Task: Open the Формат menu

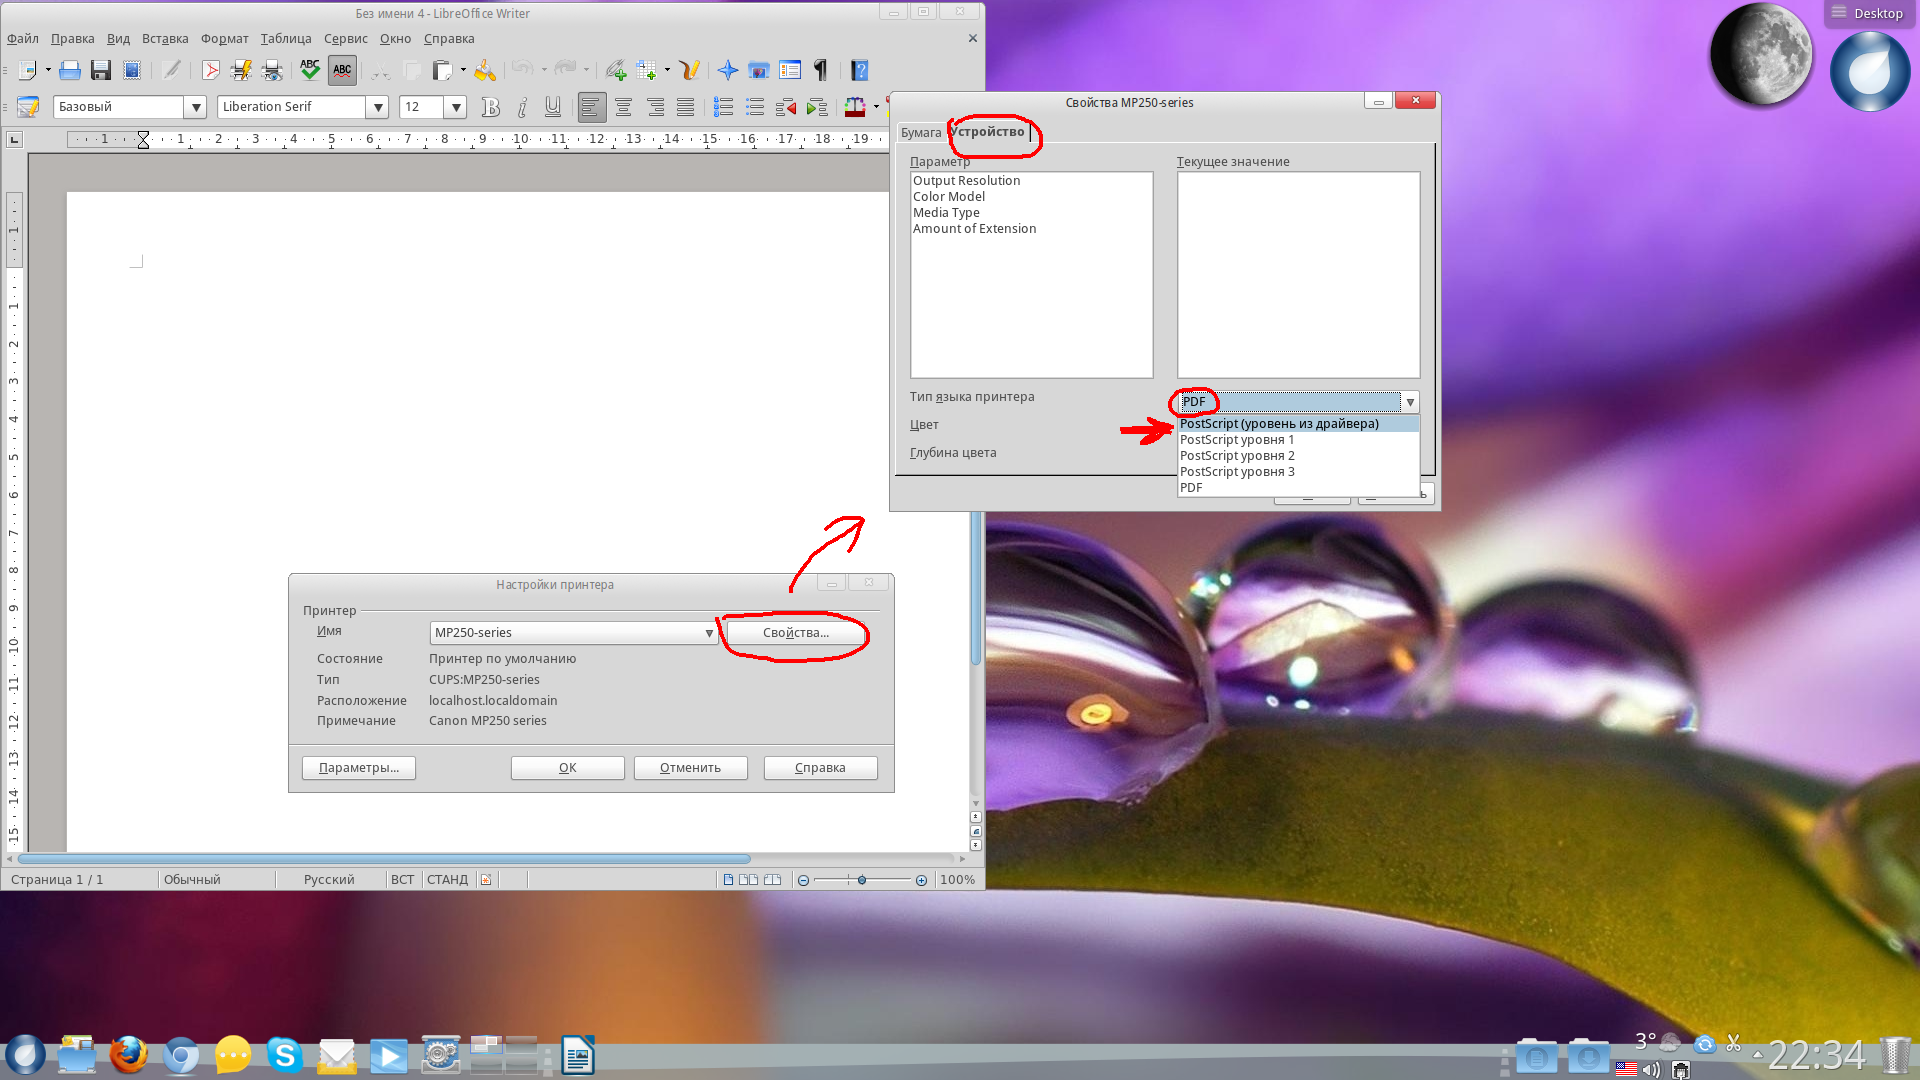Action: (x=224, y=39)
